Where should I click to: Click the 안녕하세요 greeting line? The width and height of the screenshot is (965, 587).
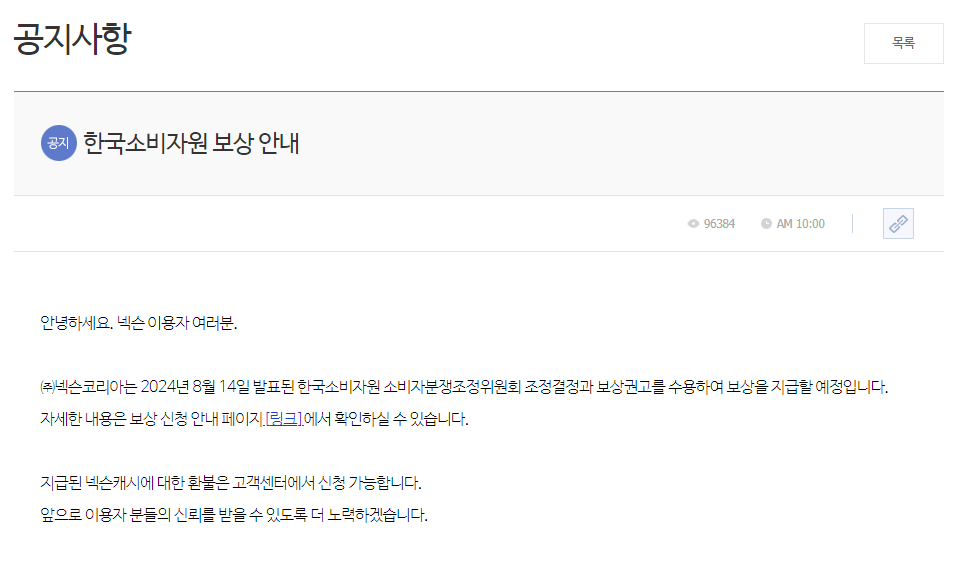coord(138,323)
